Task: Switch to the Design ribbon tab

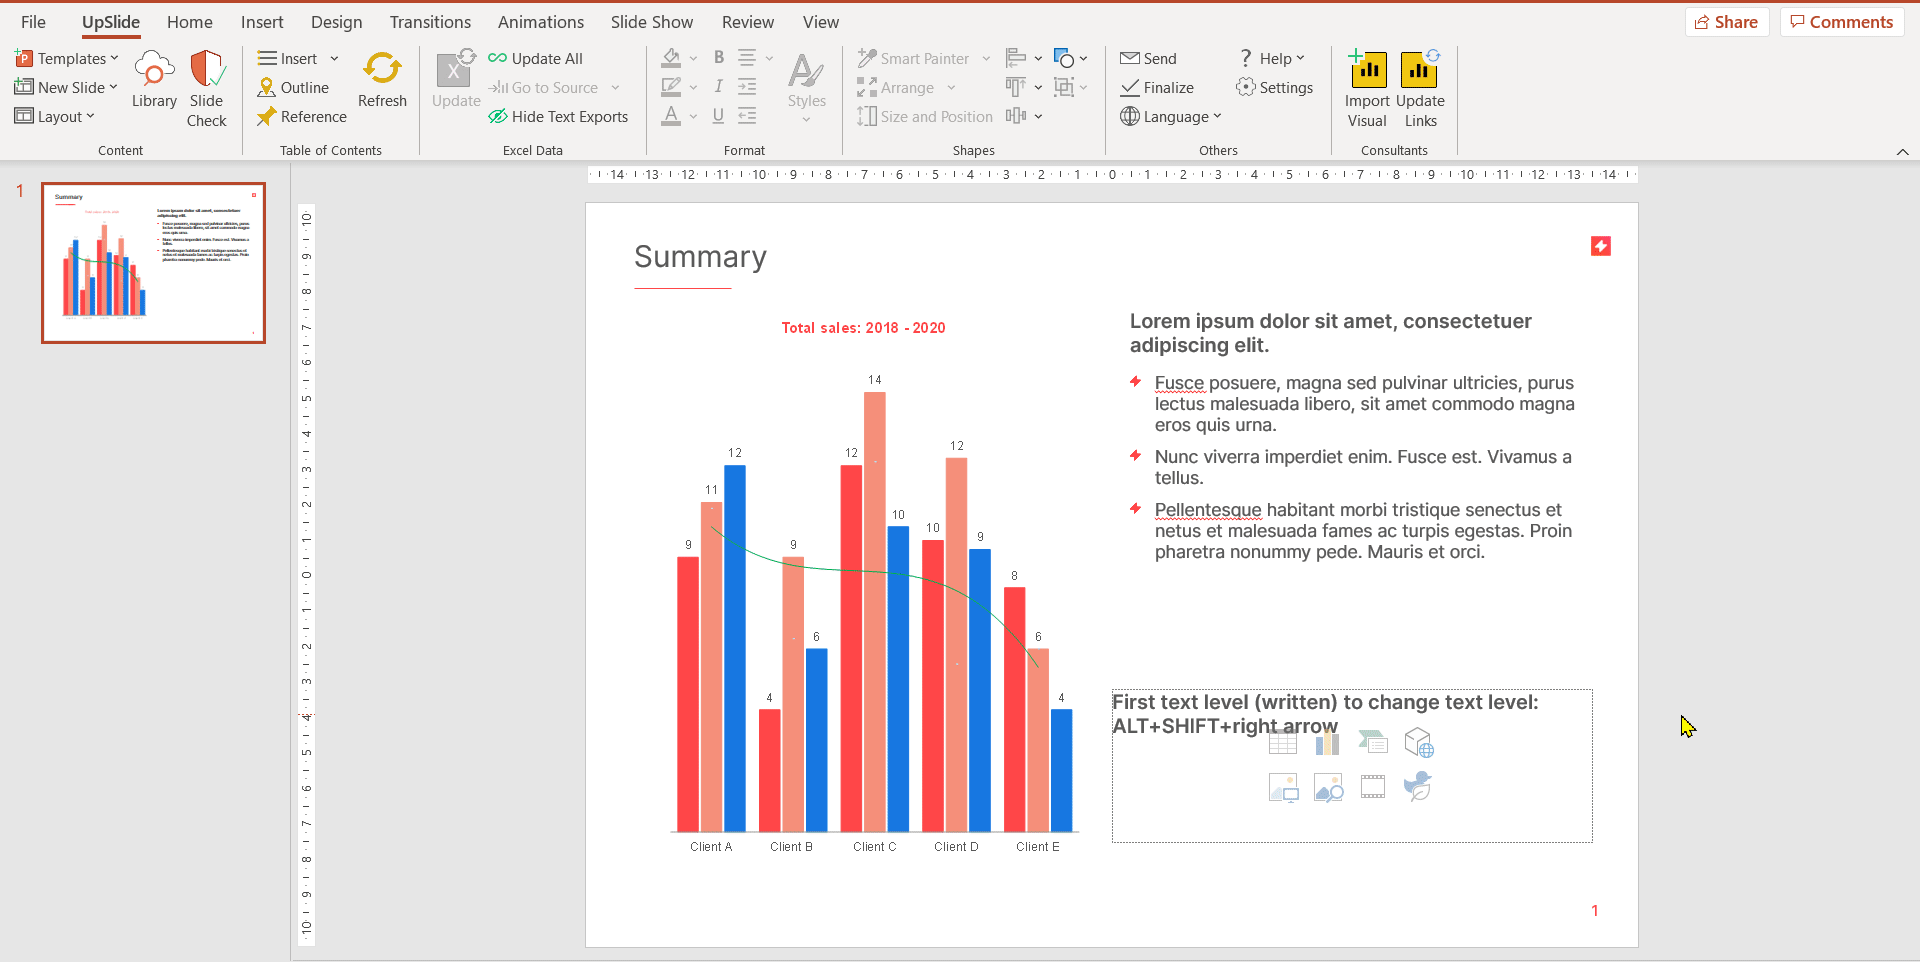Action: click(x=336, y=22)
